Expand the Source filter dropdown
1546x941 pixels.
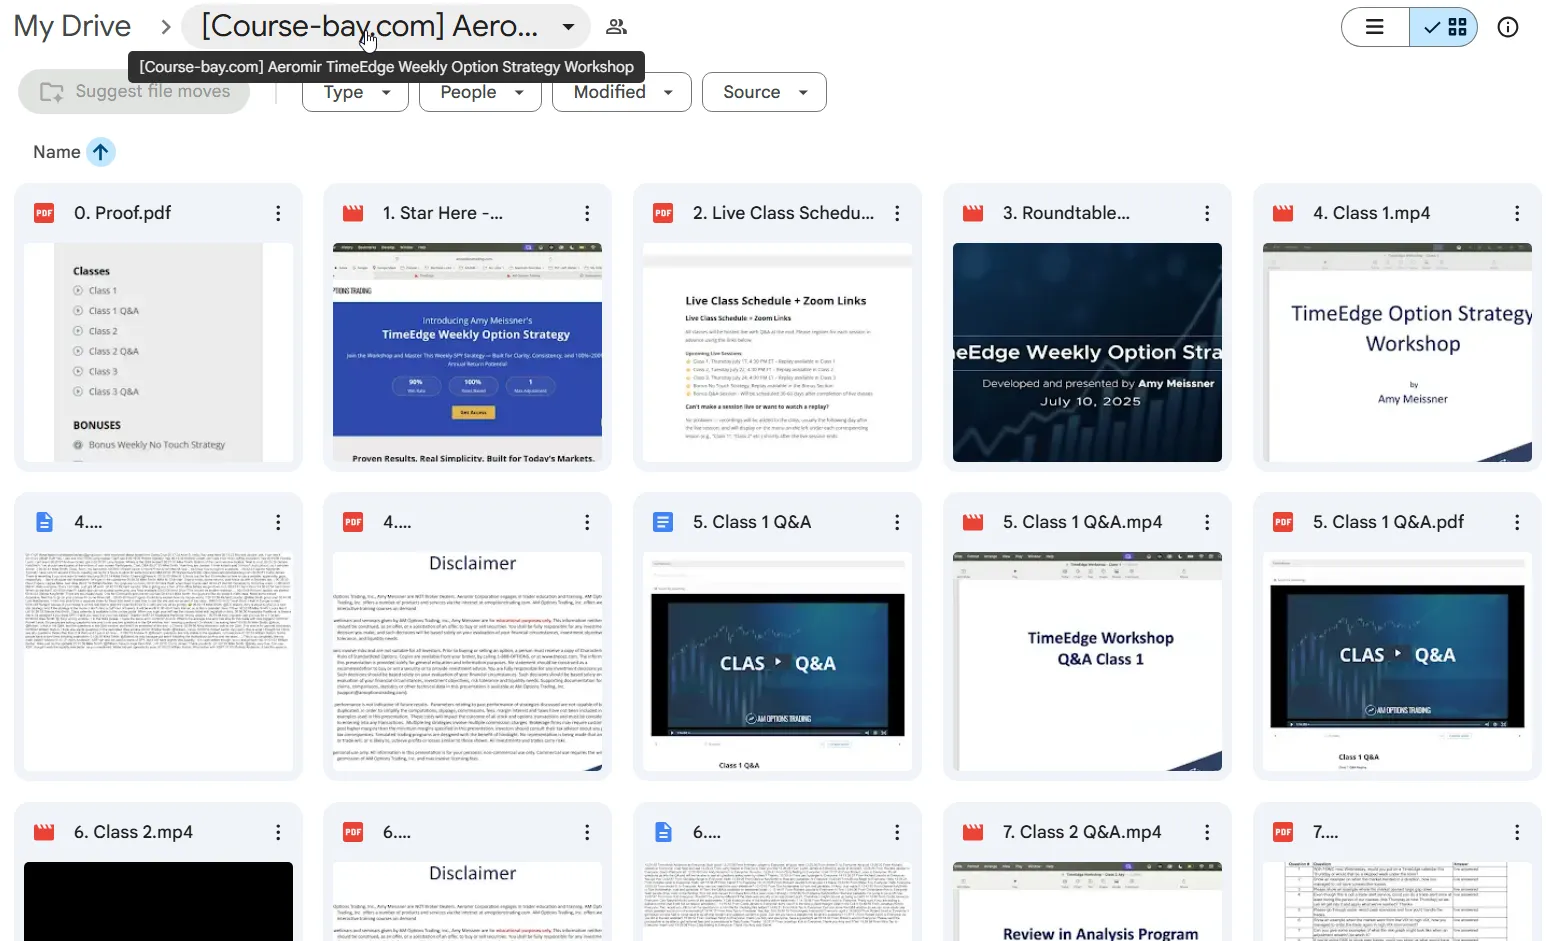pyautogui.click(x=764, y=92)
